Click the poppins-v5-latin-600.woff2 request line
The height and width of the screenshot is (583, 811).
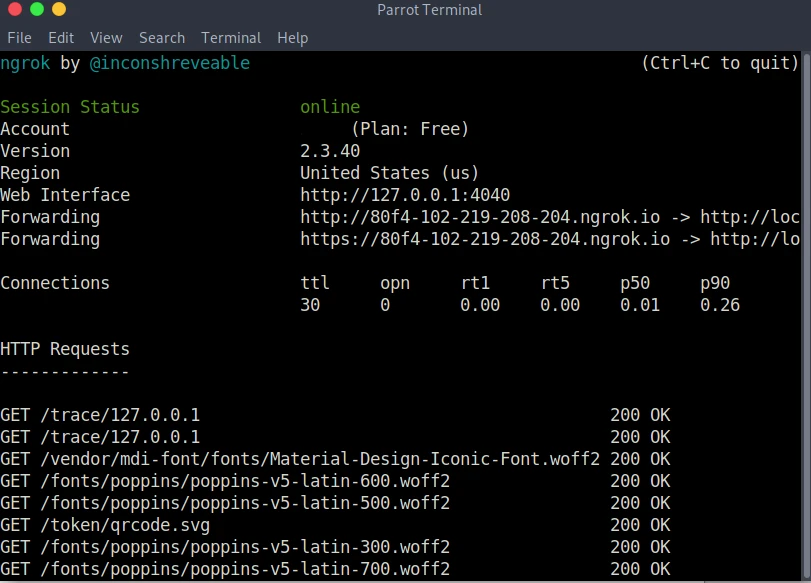pos(225,481)
